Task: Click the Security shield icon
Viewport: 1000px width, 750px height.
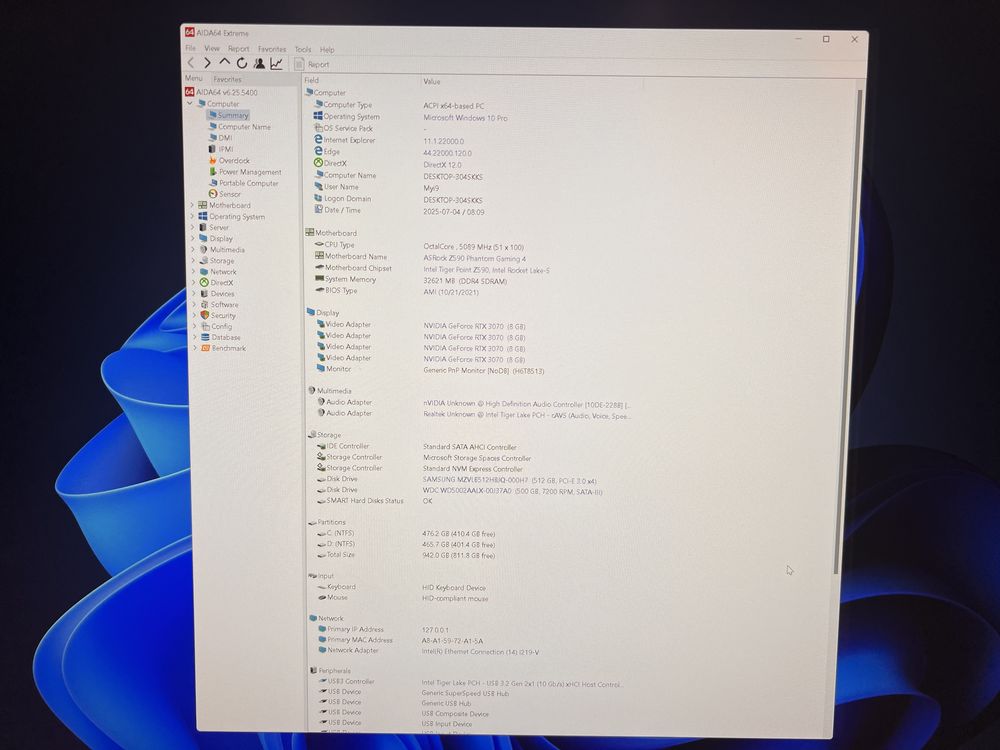Action: coord(205,315)
